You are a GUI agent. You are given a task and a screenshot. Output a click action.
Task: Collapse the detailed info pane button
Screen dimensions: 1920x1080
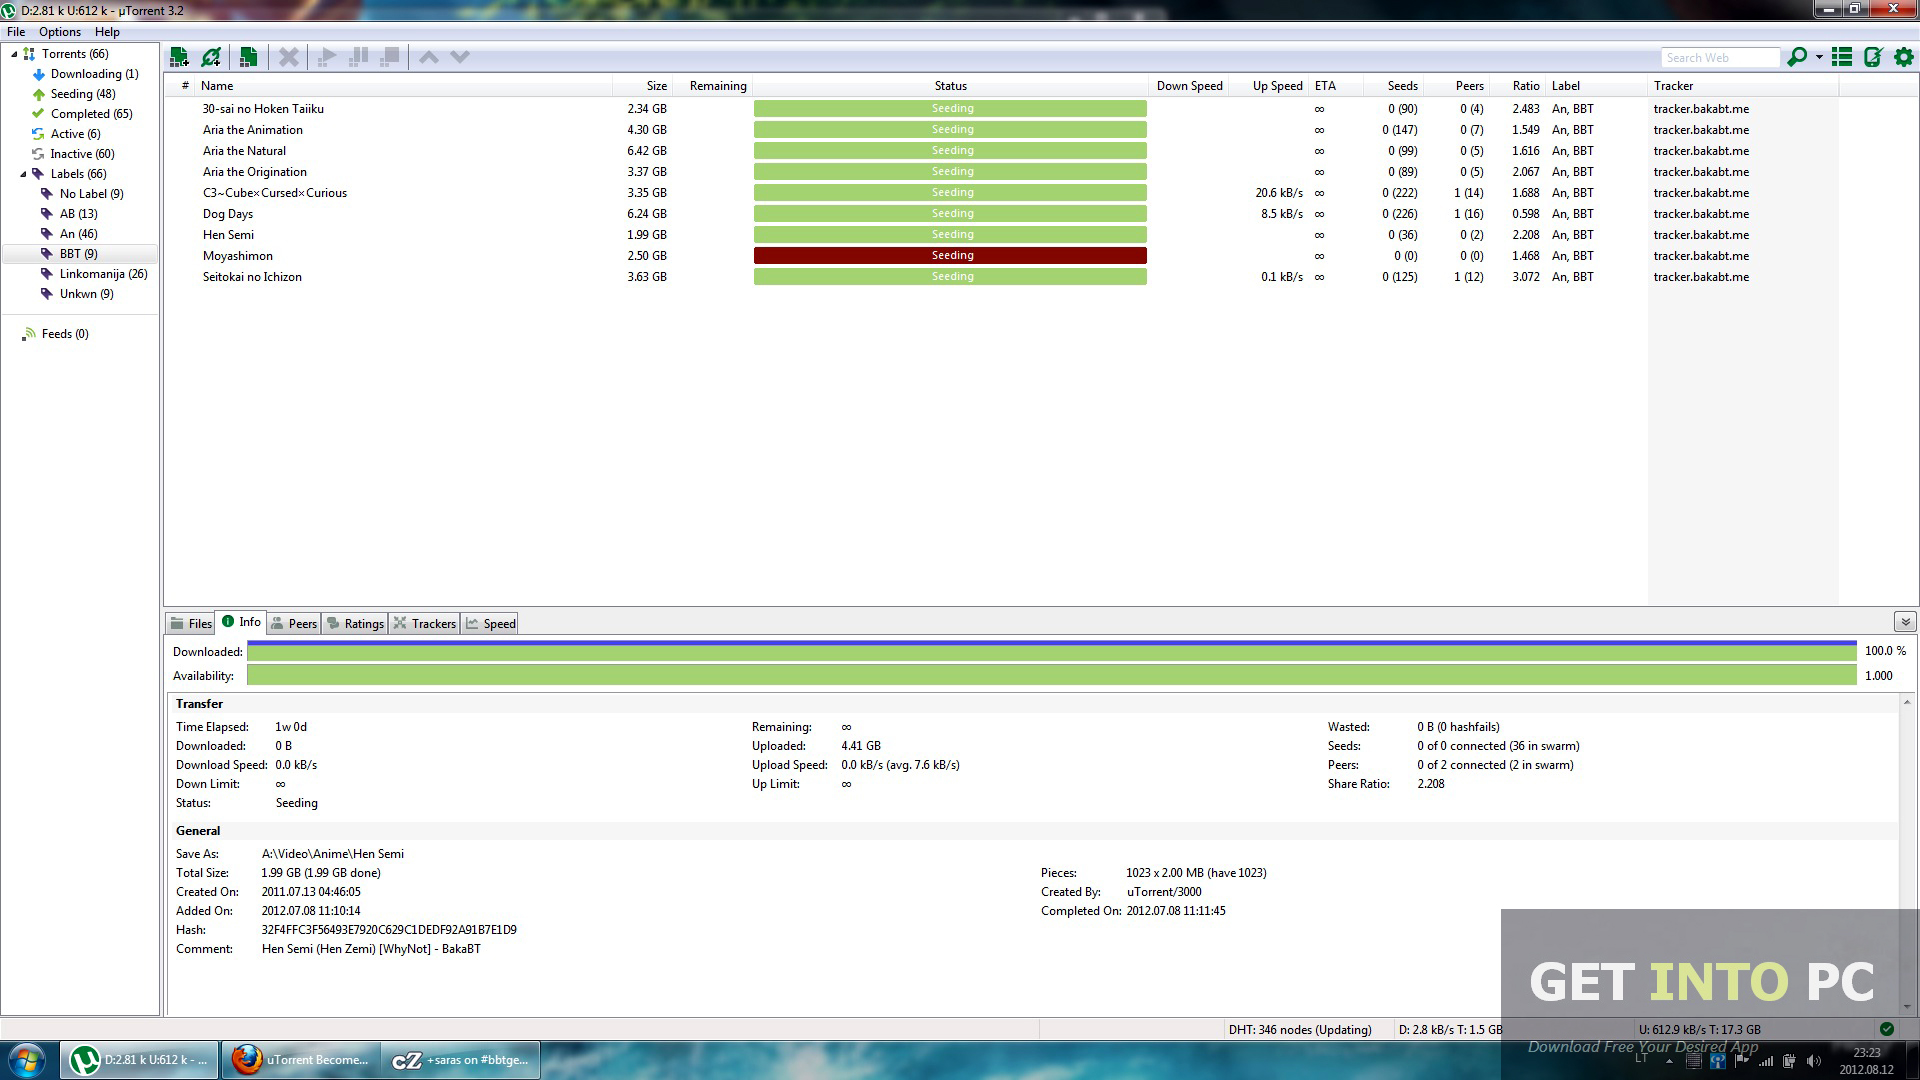coord(1904,621)
